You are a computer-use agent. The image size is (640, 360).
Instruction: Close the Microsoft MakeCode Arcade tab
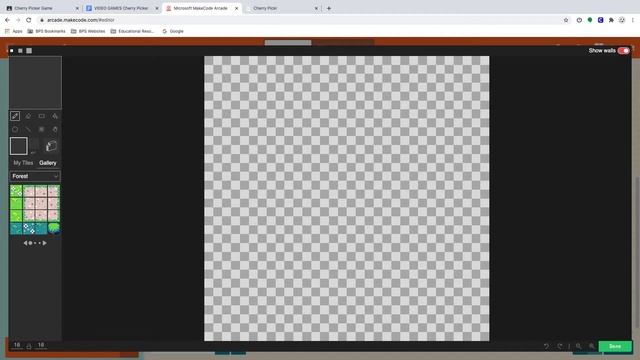(x=236, y=8)
